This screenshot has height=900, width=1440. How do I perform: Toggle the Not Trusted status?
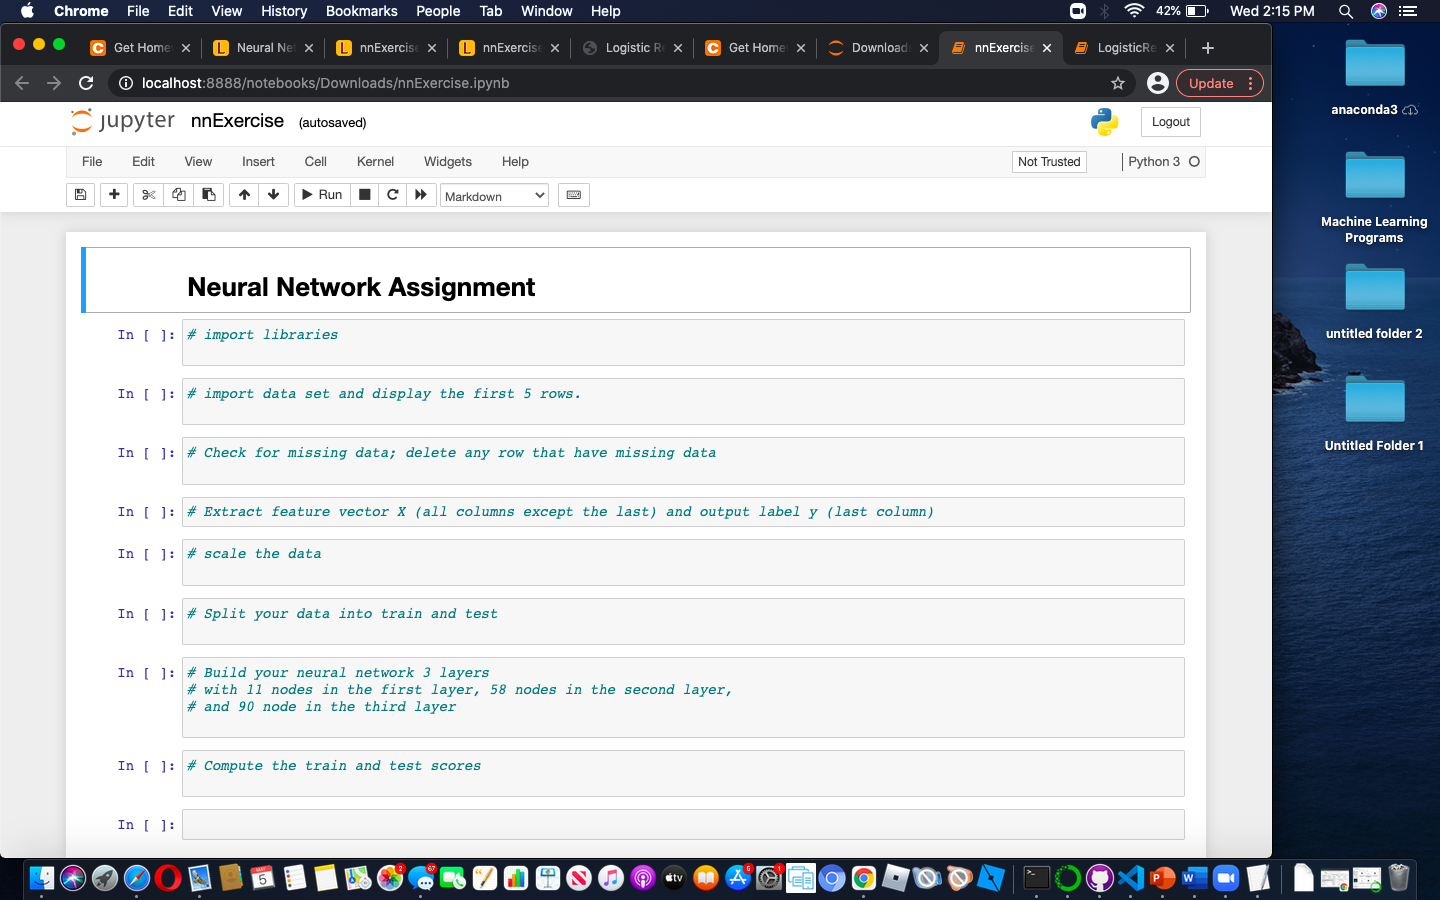pyautogui.click(x=1048, y=161)
